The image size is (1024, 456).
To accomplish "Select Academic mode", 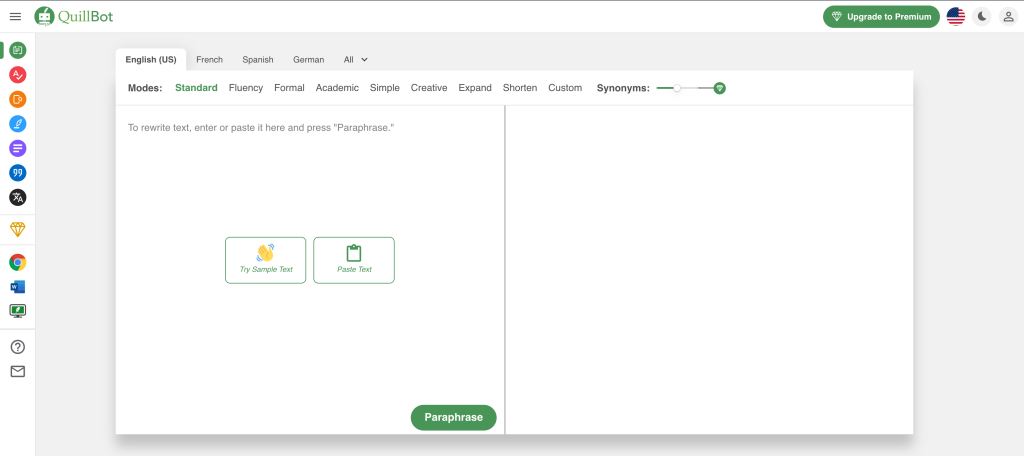I will coord(337,88).
